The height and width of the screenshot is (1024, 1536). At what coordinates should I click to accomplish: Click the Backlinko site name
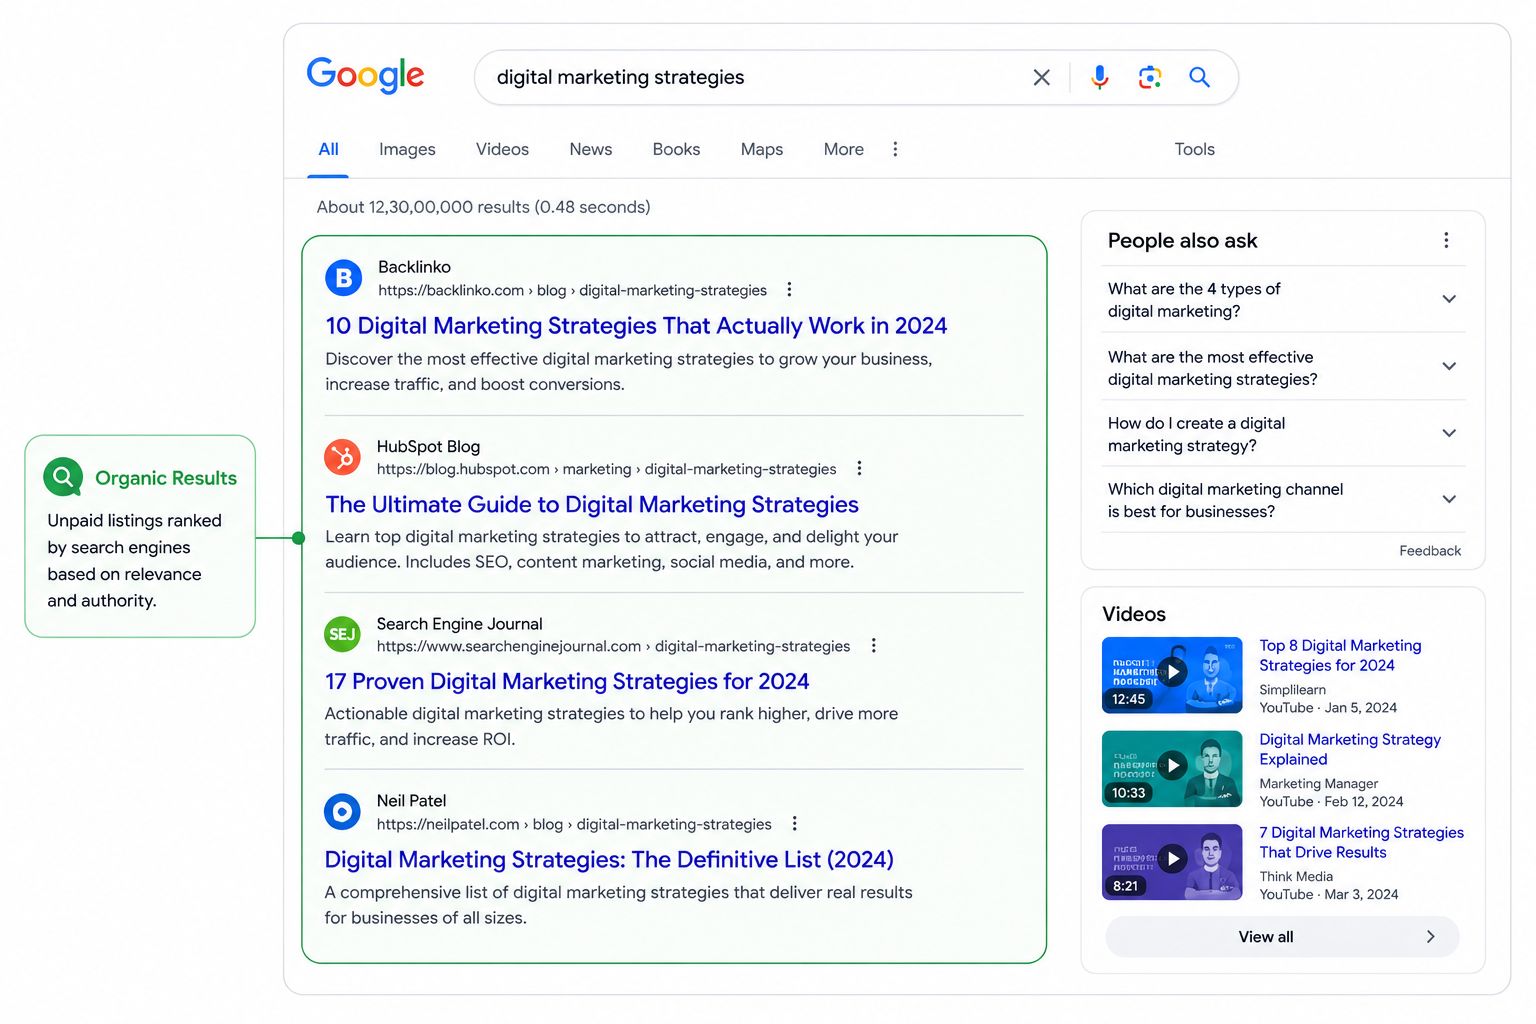(x=414, y=267)
